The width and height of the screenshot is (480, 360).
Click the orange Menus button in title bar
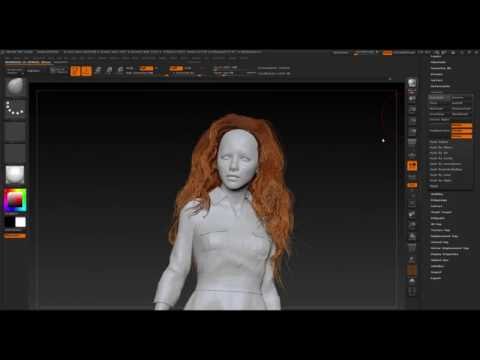(x=387, y=53)
